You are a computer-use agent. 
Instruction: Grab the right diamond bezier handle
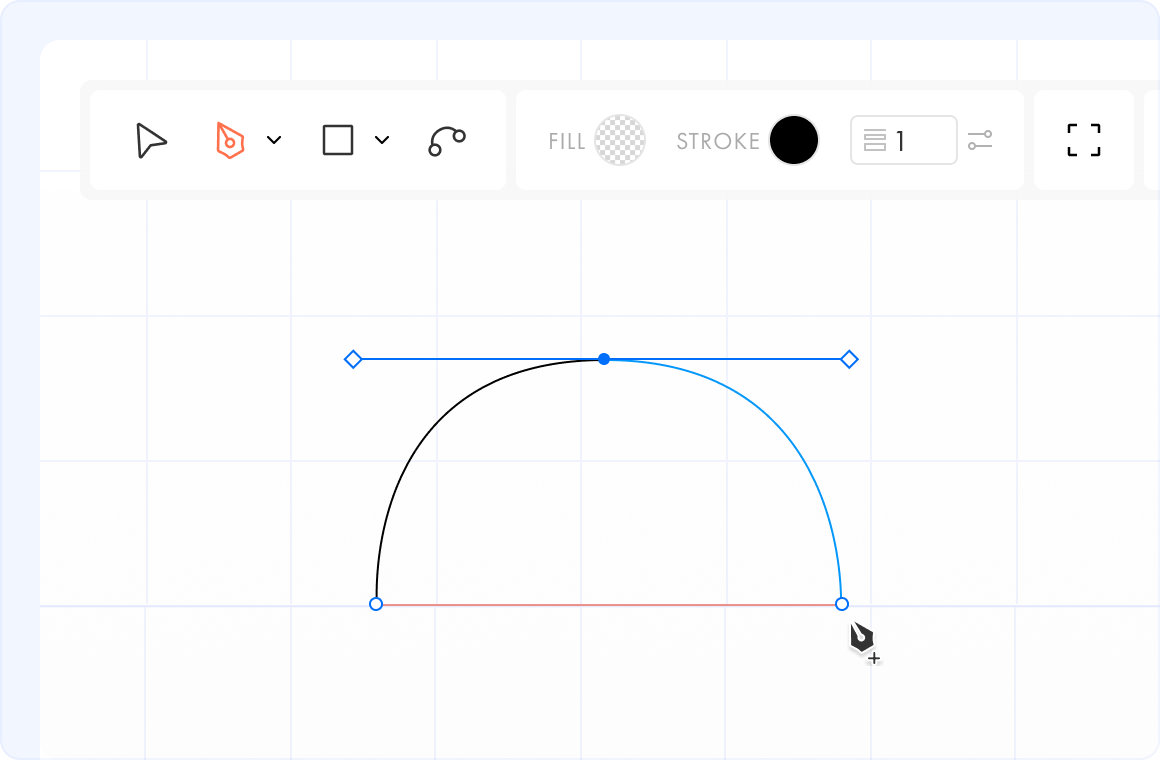click(849, 358)
